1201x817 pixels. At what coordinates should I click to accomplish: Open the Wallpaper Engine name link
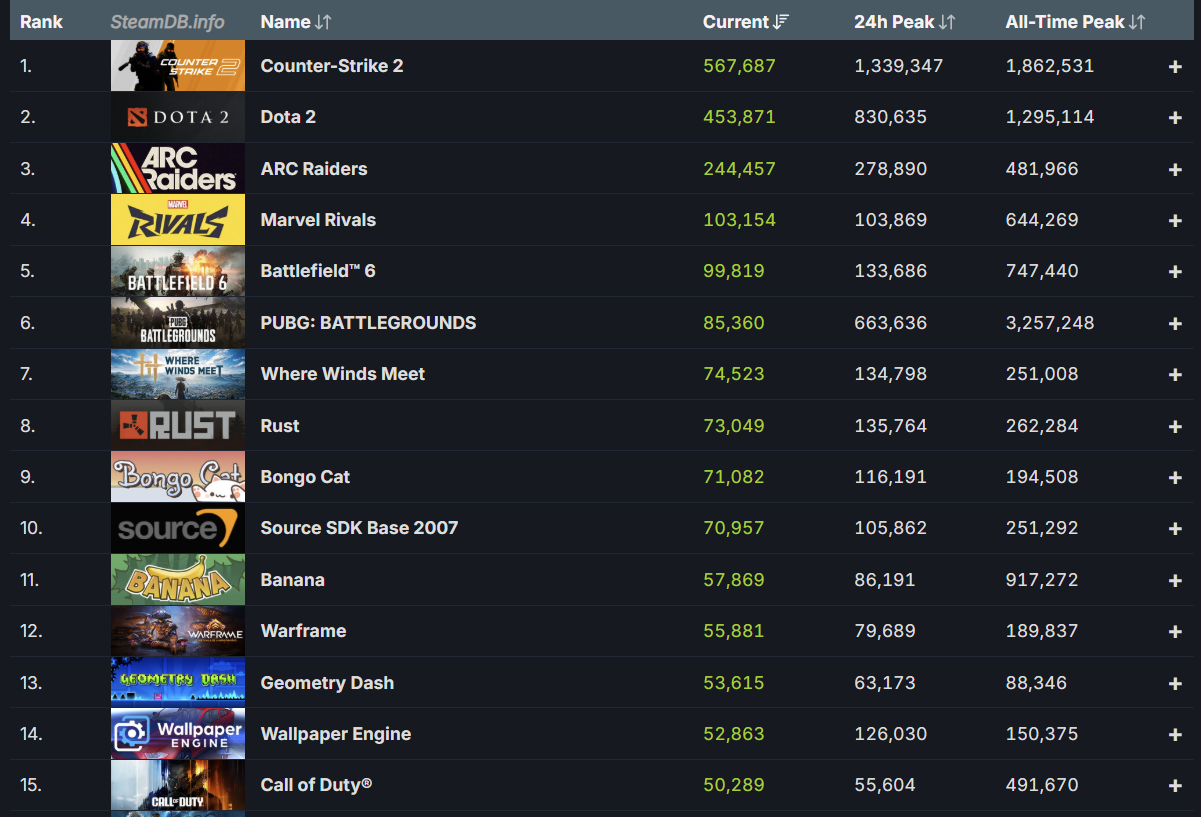(x=336, y=734)
